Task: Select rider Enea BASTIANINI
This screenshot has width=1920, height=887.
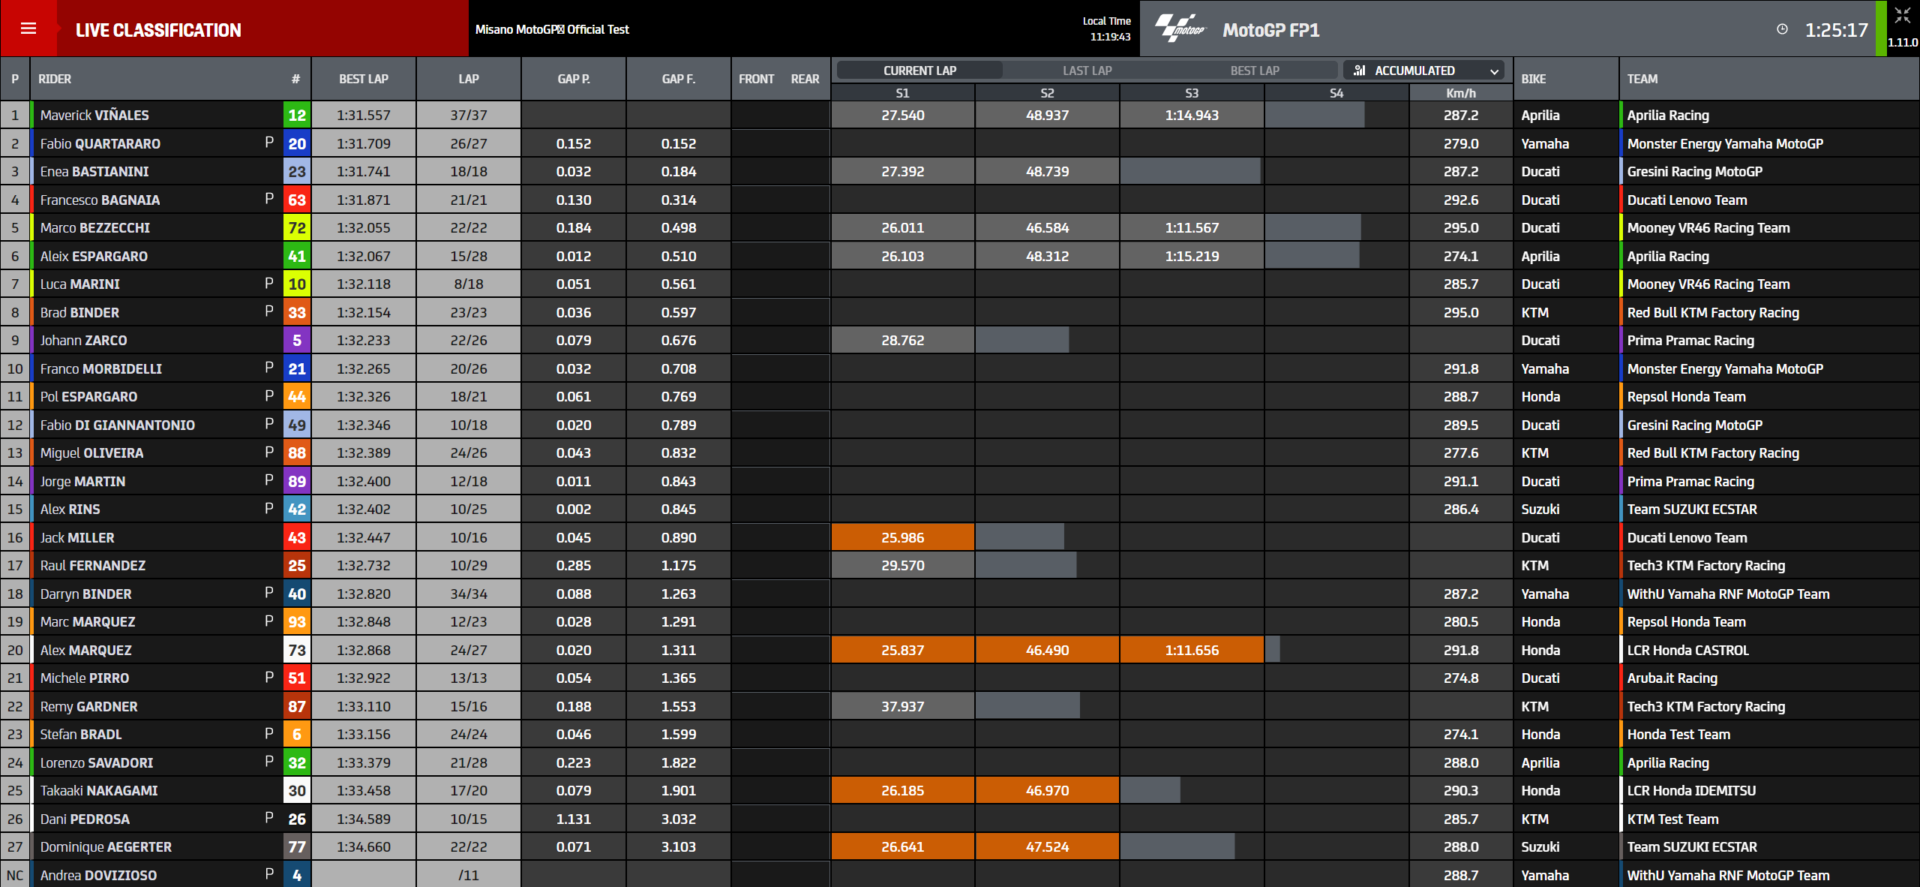Action: [94, 171]
